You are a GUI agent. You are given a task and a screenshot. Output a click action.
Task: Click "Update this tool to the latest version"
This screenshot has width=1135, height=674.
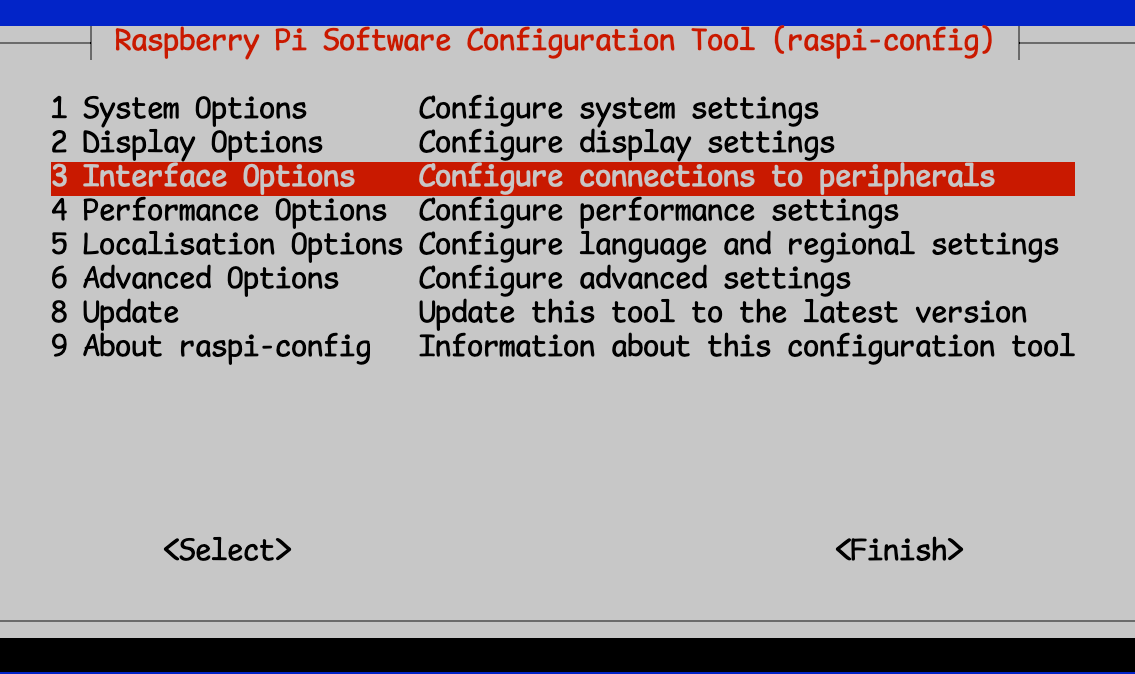(x=722, y=313)
